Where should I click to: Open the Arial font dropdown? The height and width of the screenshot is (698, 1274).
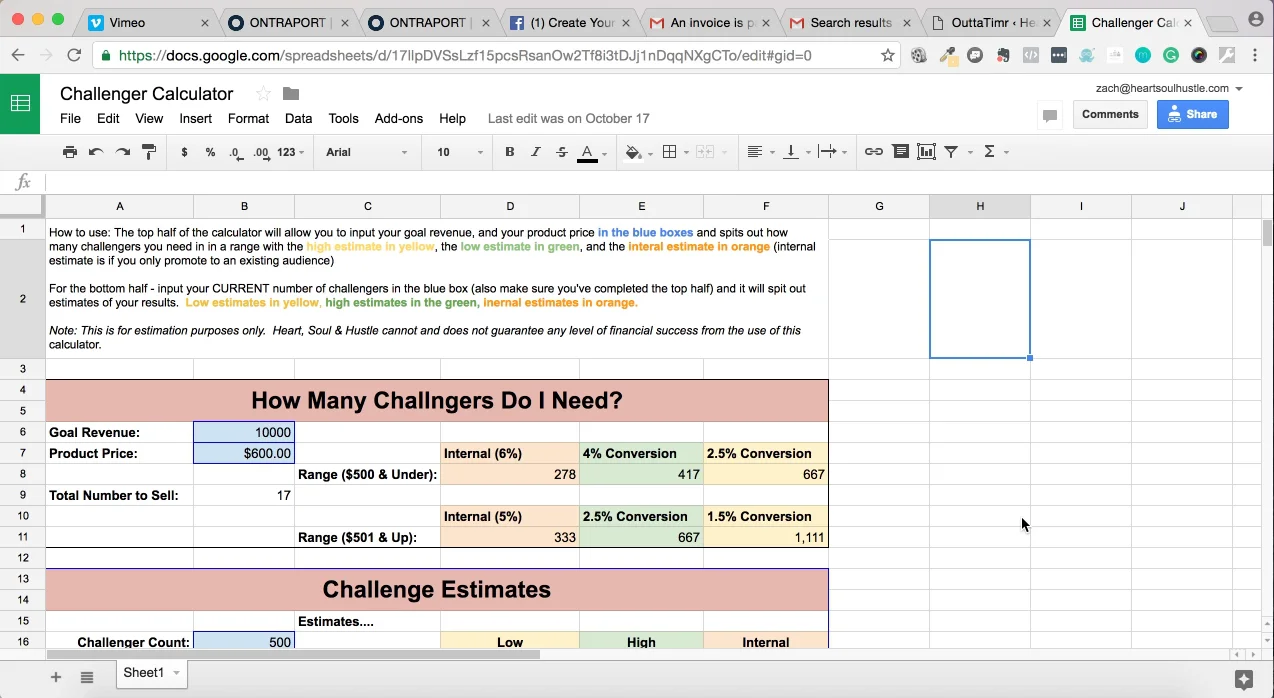pyautogui.click(x=366, y=152)
